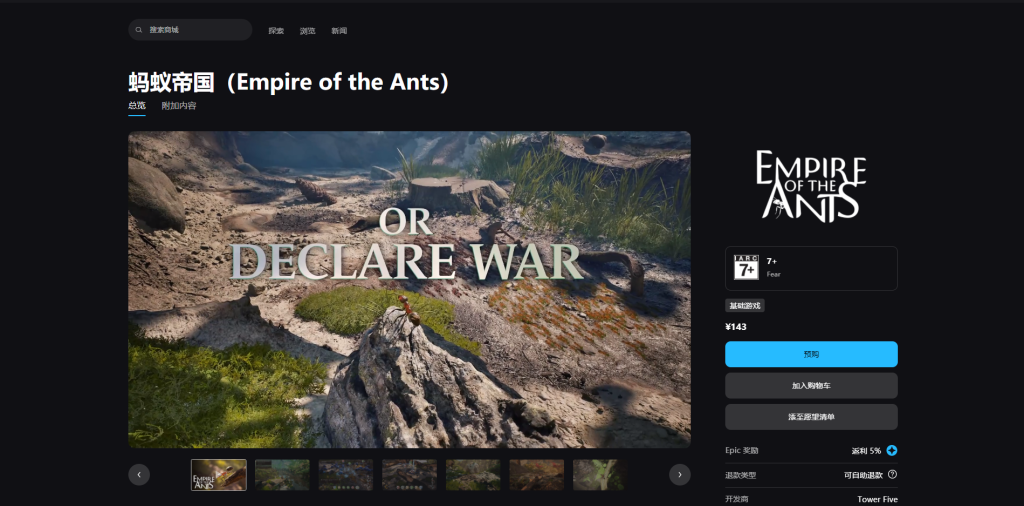Click the Empire of the Ants logo
1024x506 pixels.
(811, 186)
